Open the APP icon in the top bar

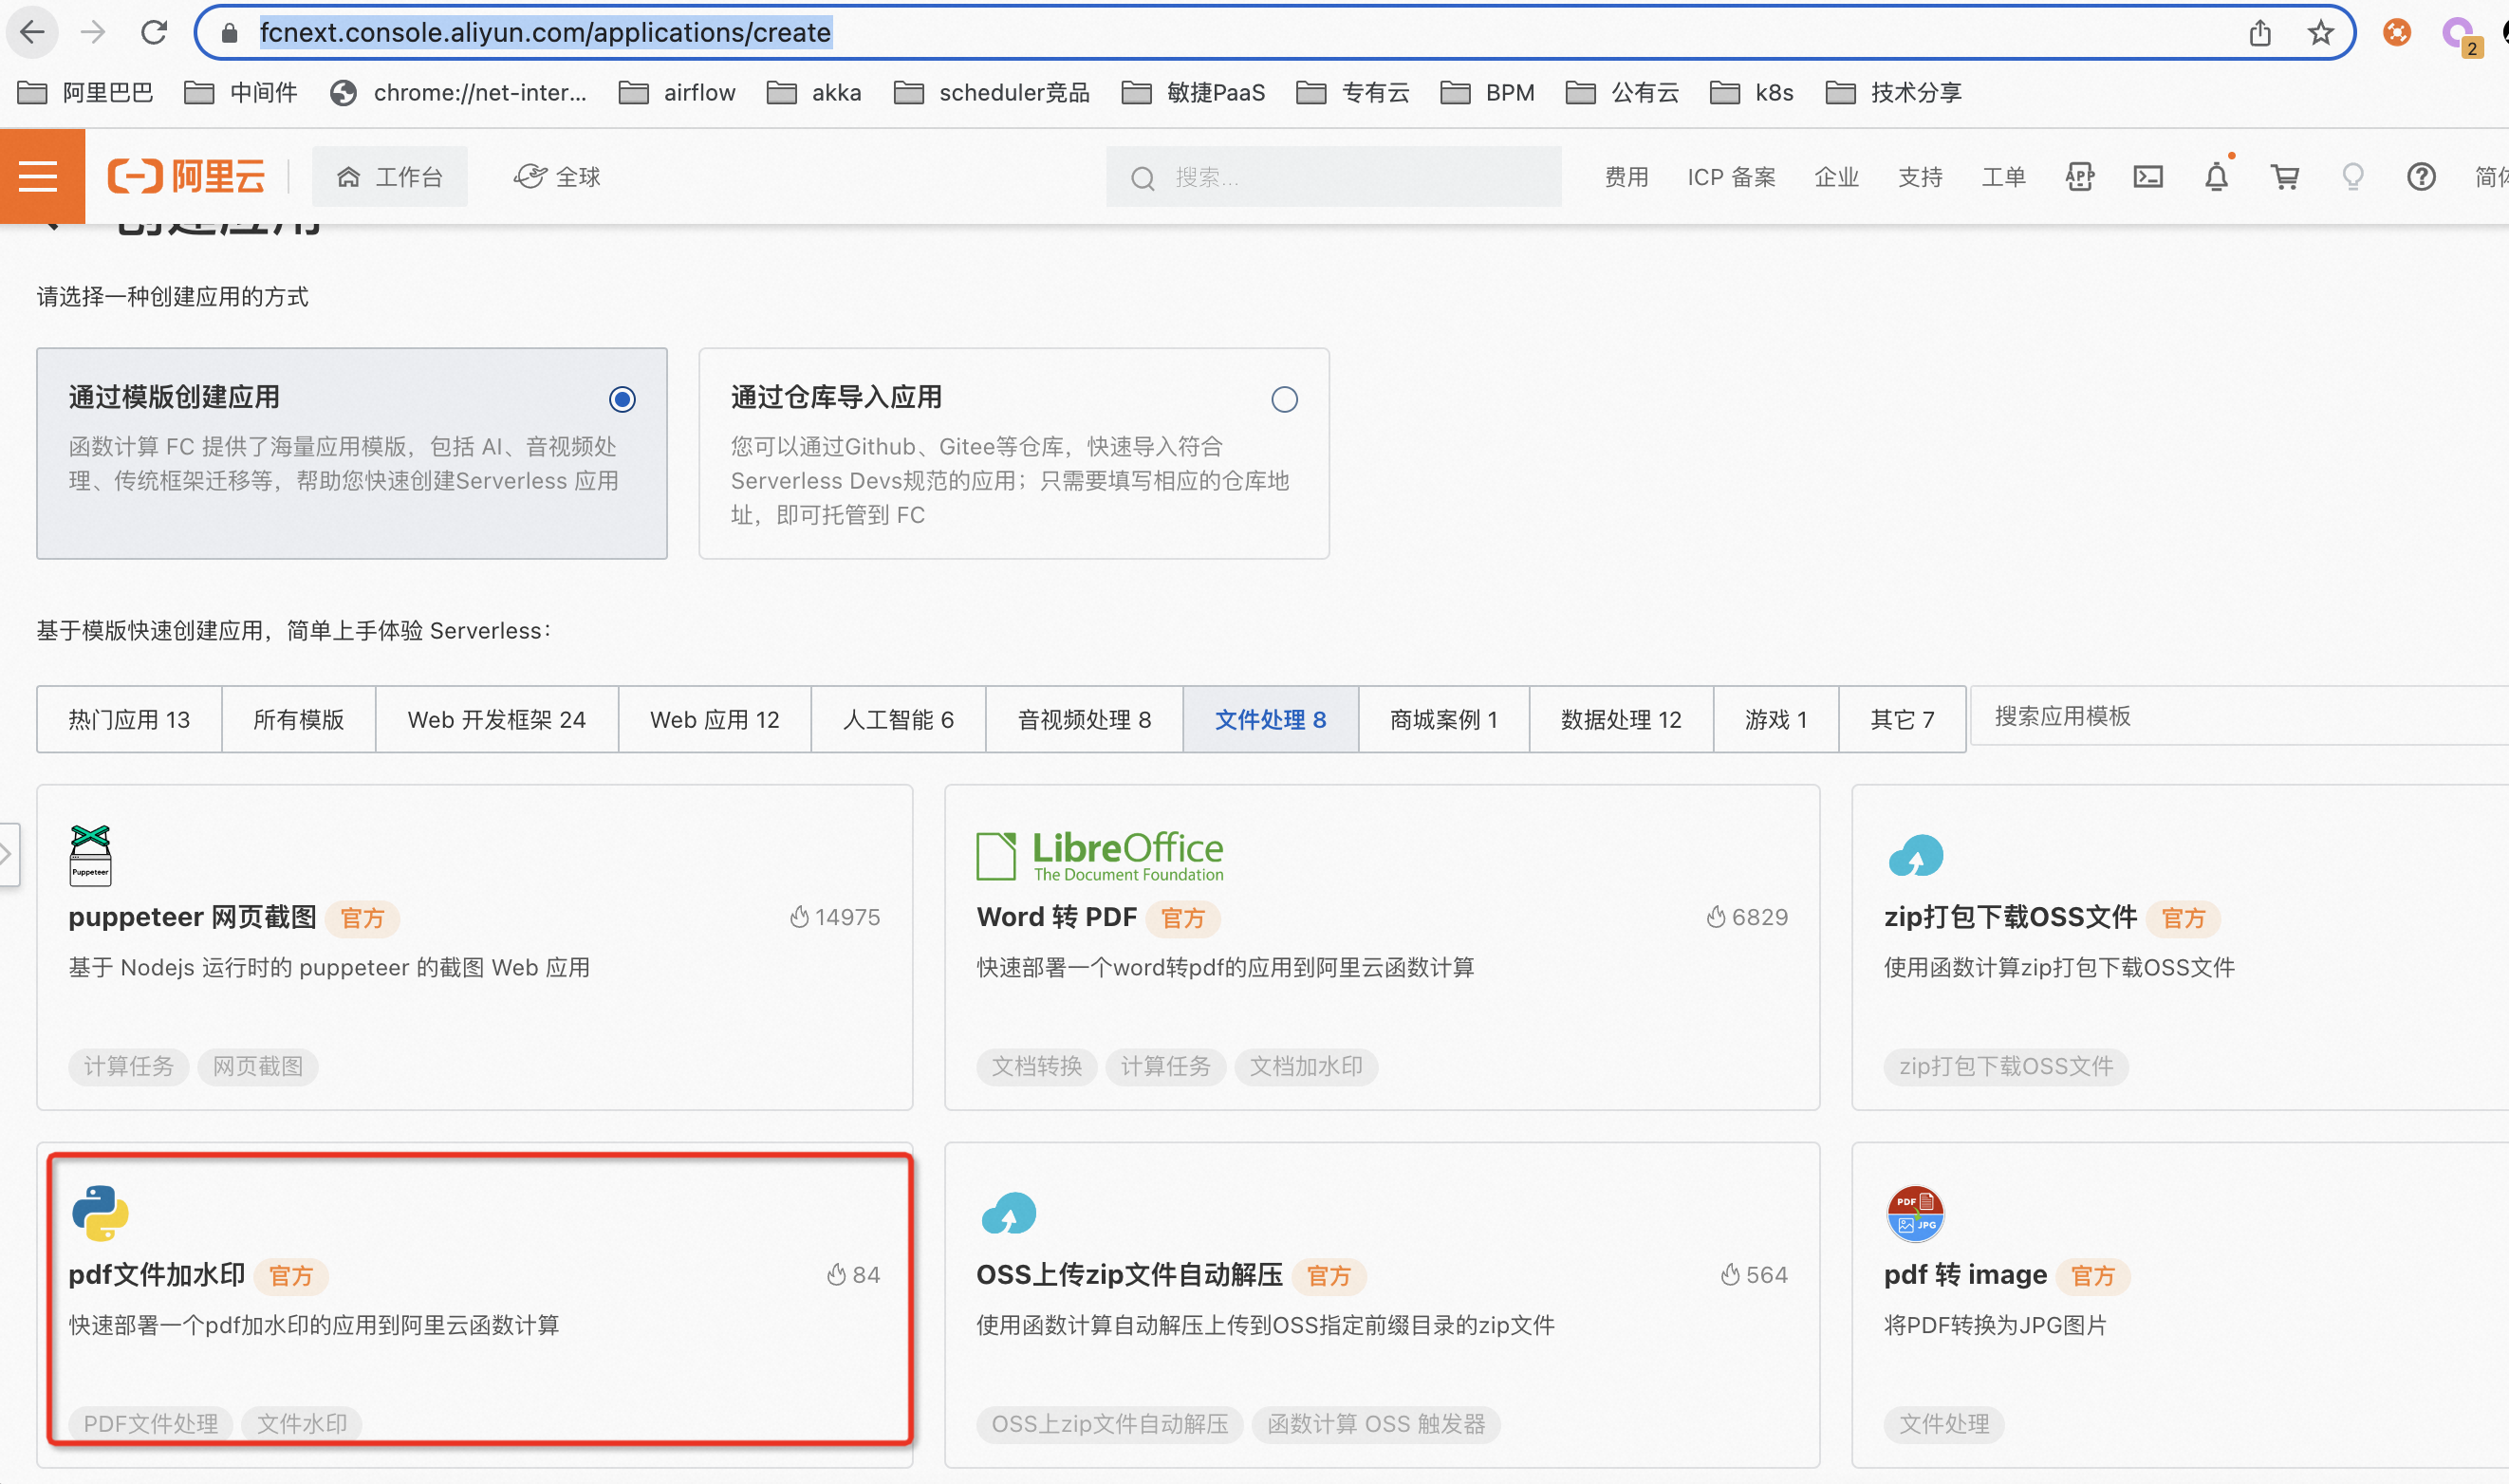[2079, 177]
